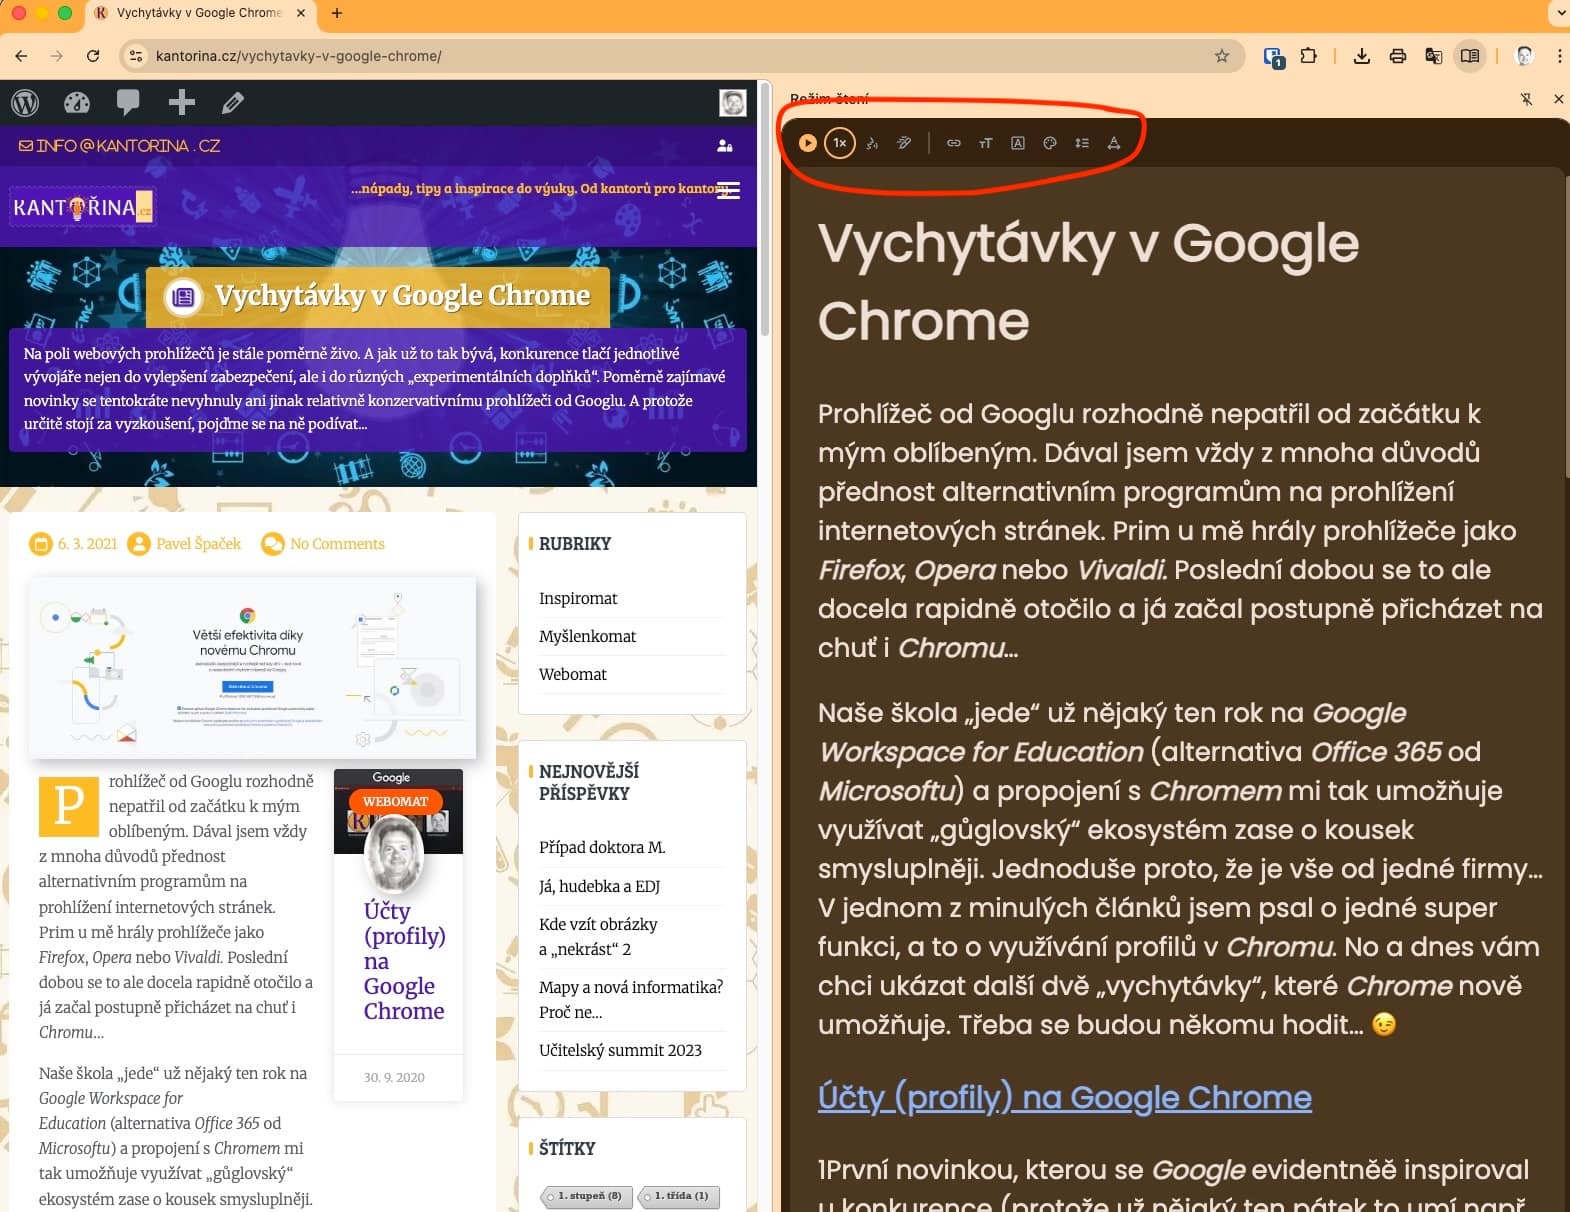Unpin the reading mode side panel
1570x1212 pixels.
(1526, 99)
